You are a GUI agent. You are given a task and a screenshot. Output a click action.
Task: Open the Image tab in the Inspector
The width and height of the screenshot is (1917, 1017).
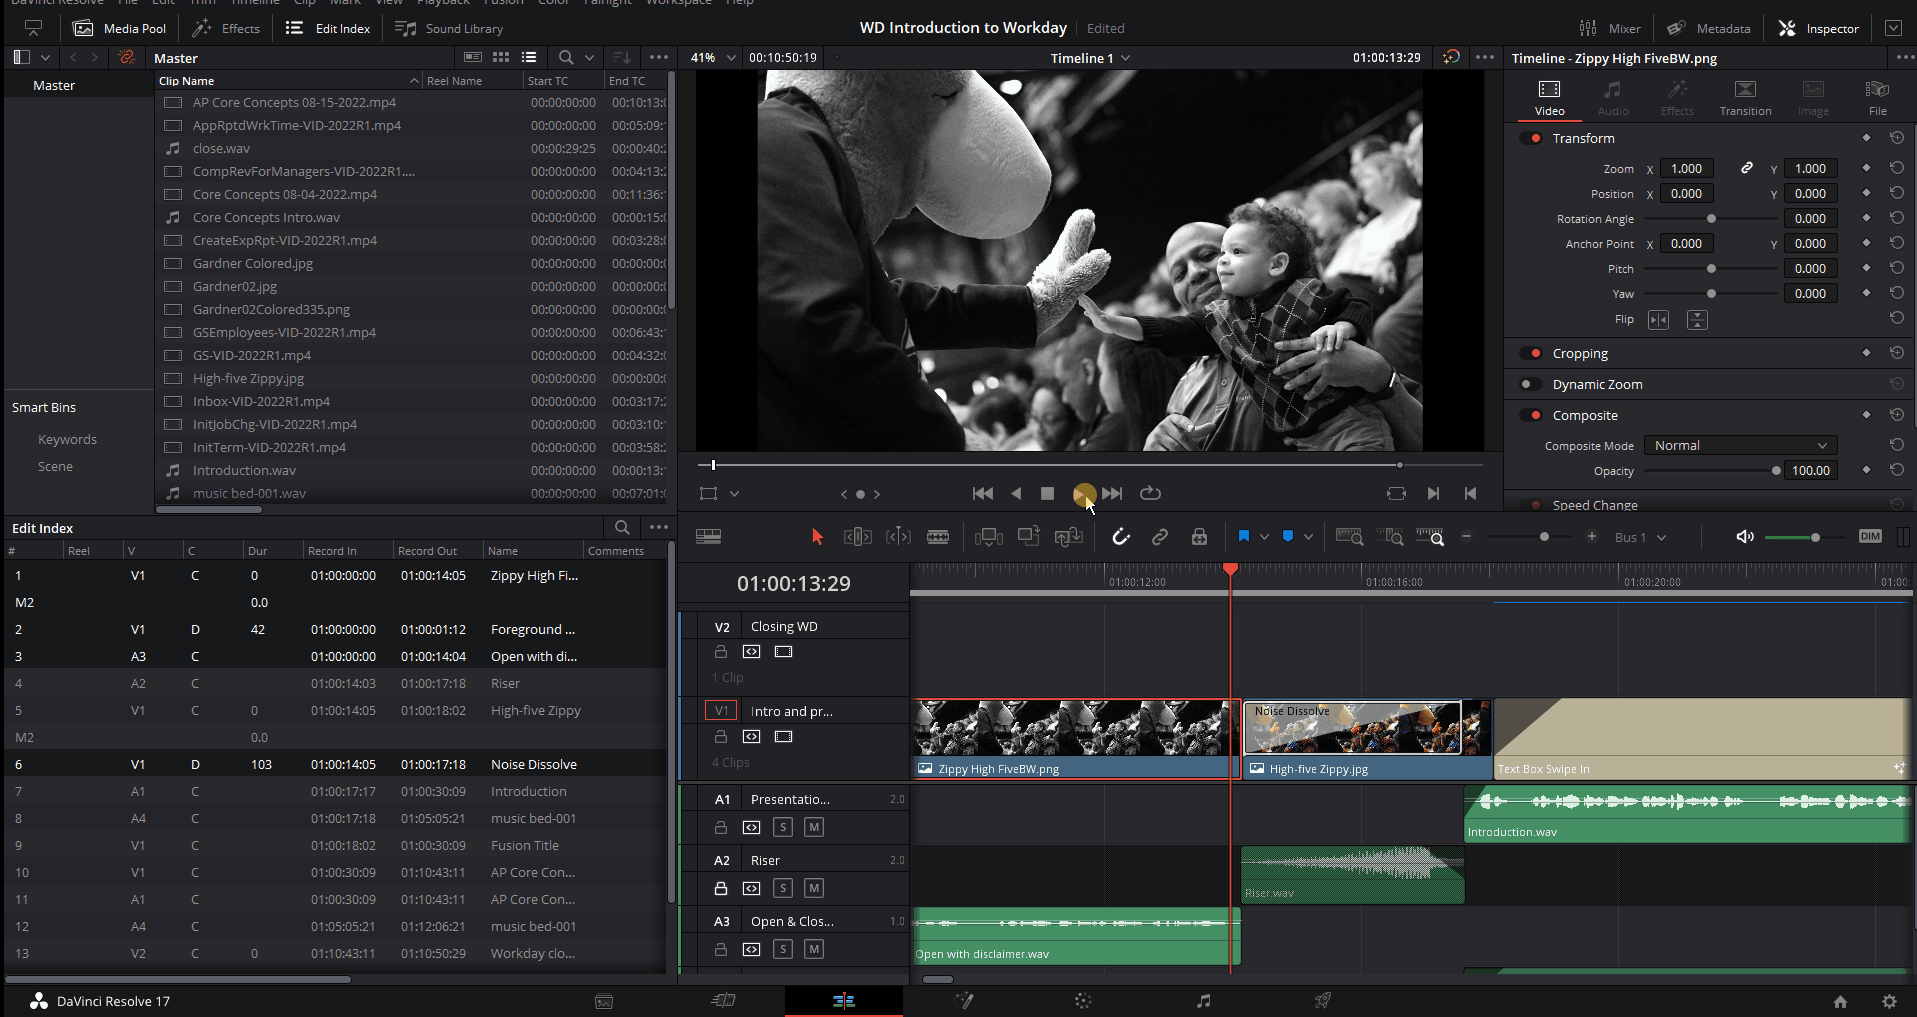(1813, 98)
